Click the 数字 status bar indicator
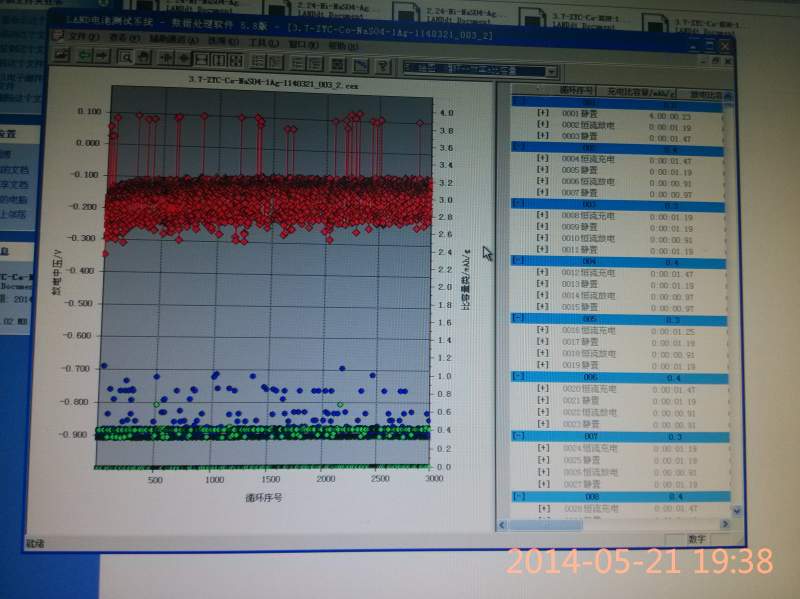800x599 pixels. [696, 539]
